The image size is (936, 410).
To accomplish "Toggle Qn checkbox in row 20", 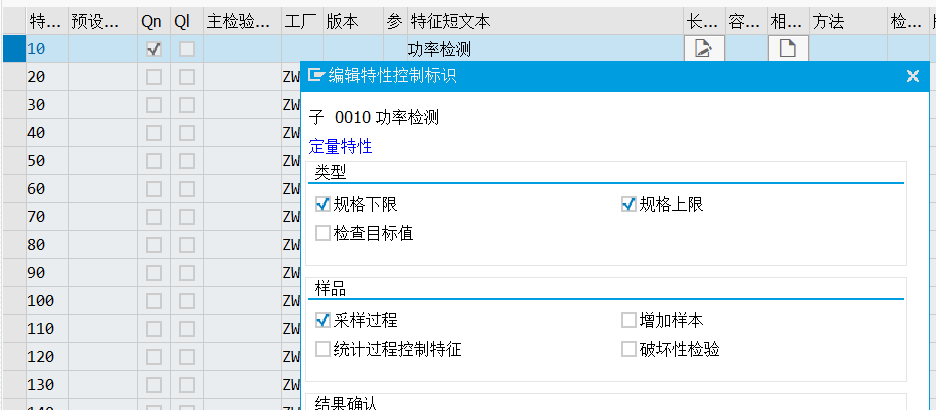I will [153, 77].
